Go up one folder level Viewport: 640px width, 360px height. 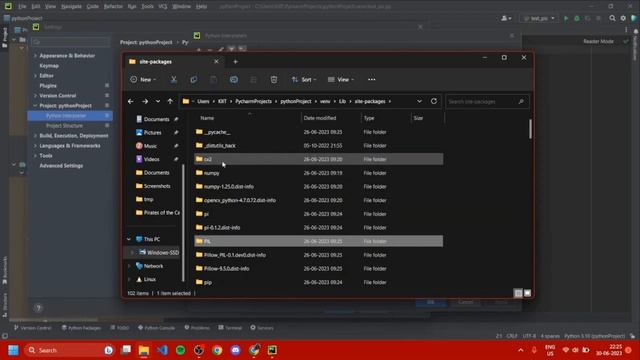[170, 101]
